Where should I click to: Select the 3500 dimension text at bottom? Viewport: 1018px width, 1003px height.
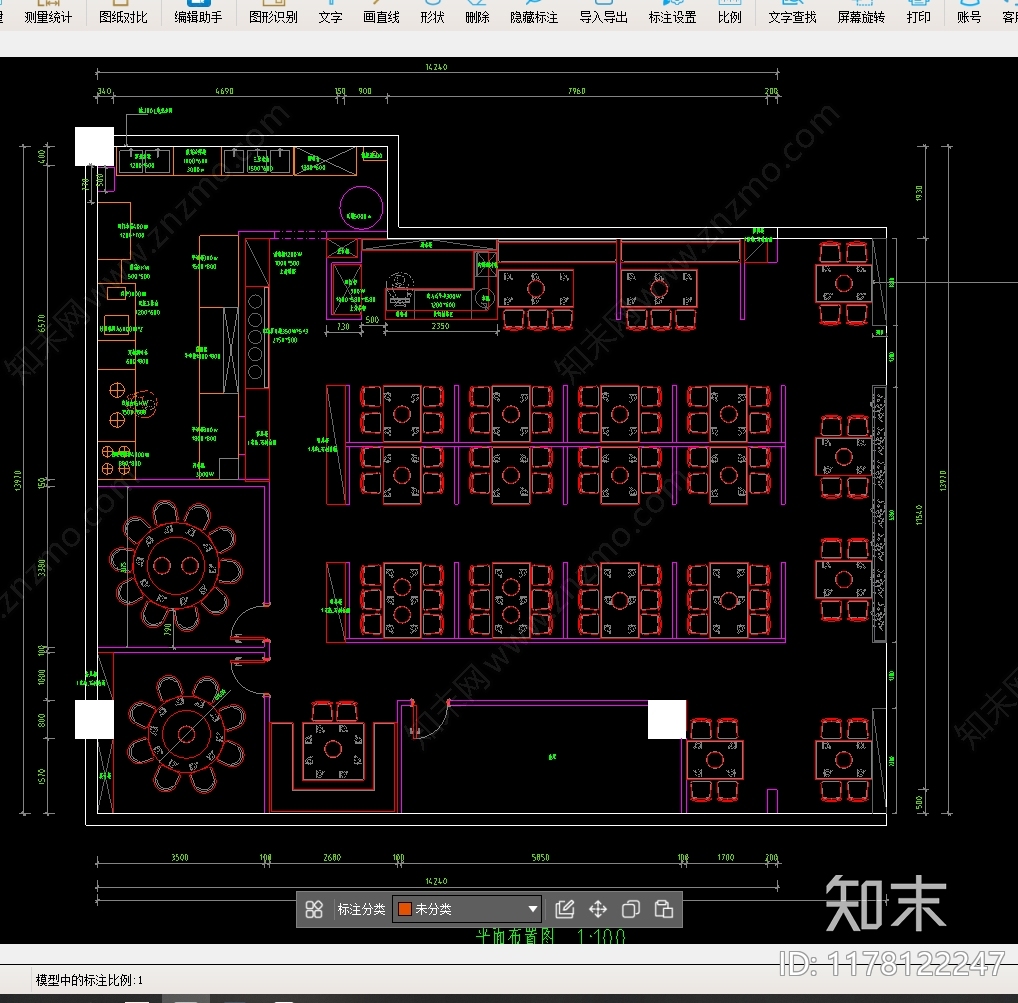(180, 858)
